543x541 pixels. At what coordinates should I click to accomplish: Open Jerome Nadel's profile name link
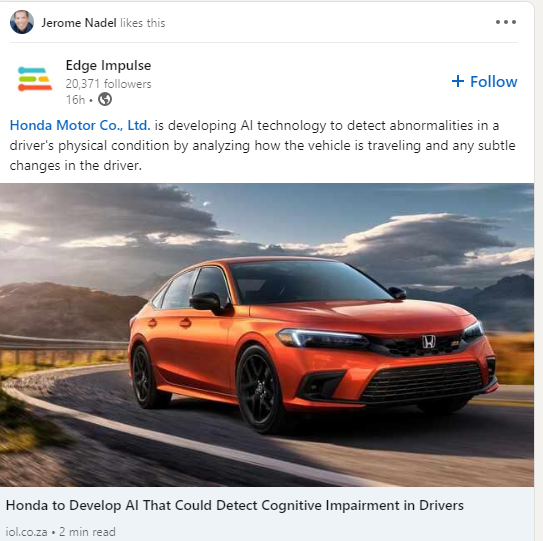(x=79, y=23)
